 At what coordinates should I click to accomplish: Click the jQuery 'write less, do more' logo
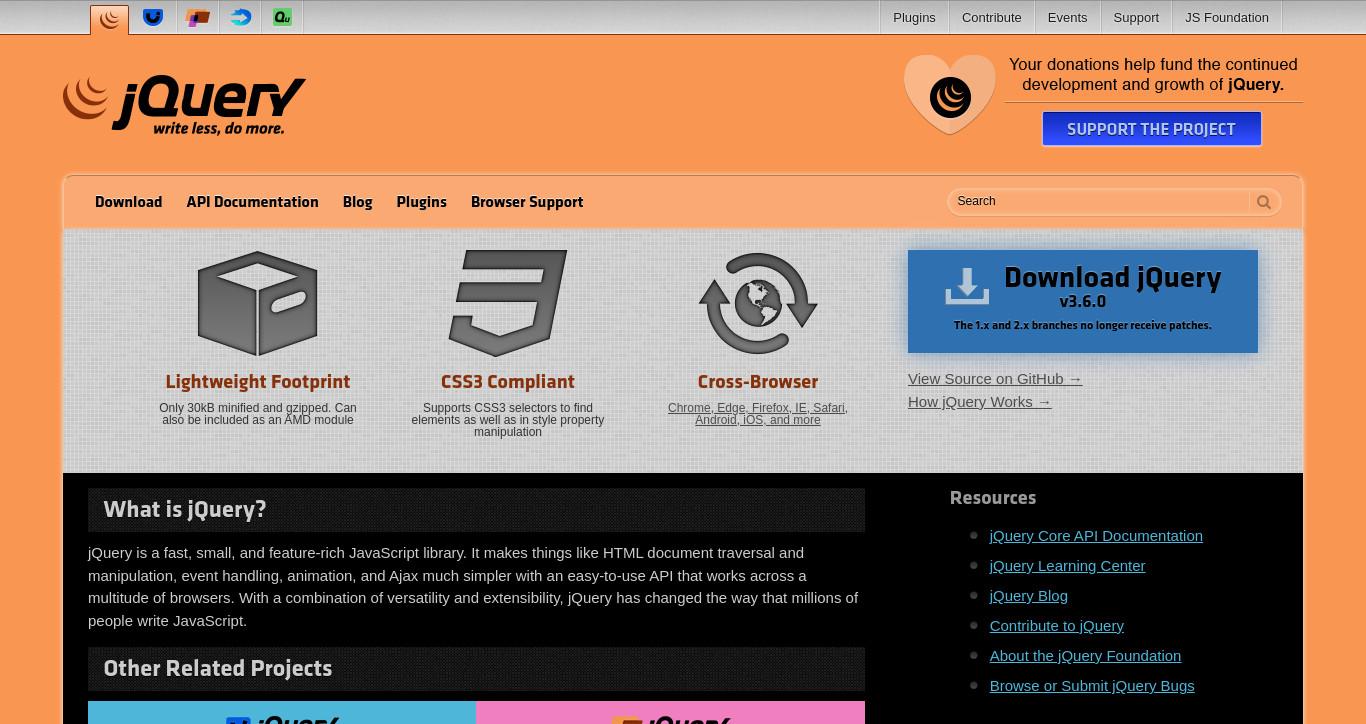pos(184,104)
